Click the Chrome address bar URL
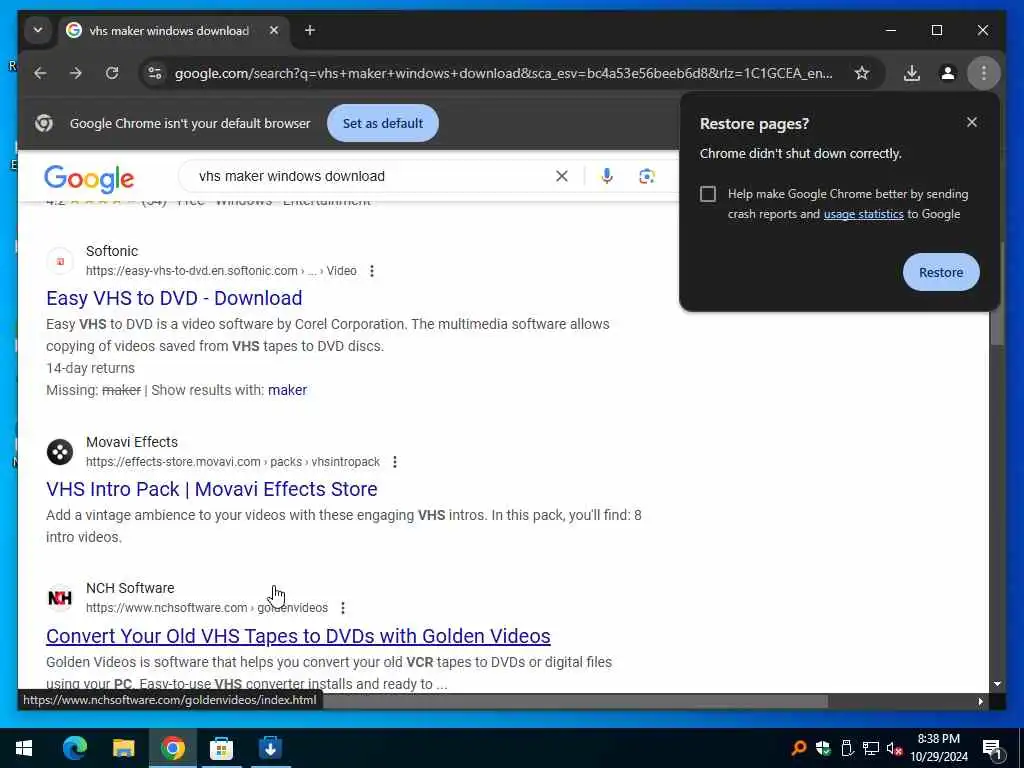Viewport: 1024px width, 768px height. pos(504,73)
